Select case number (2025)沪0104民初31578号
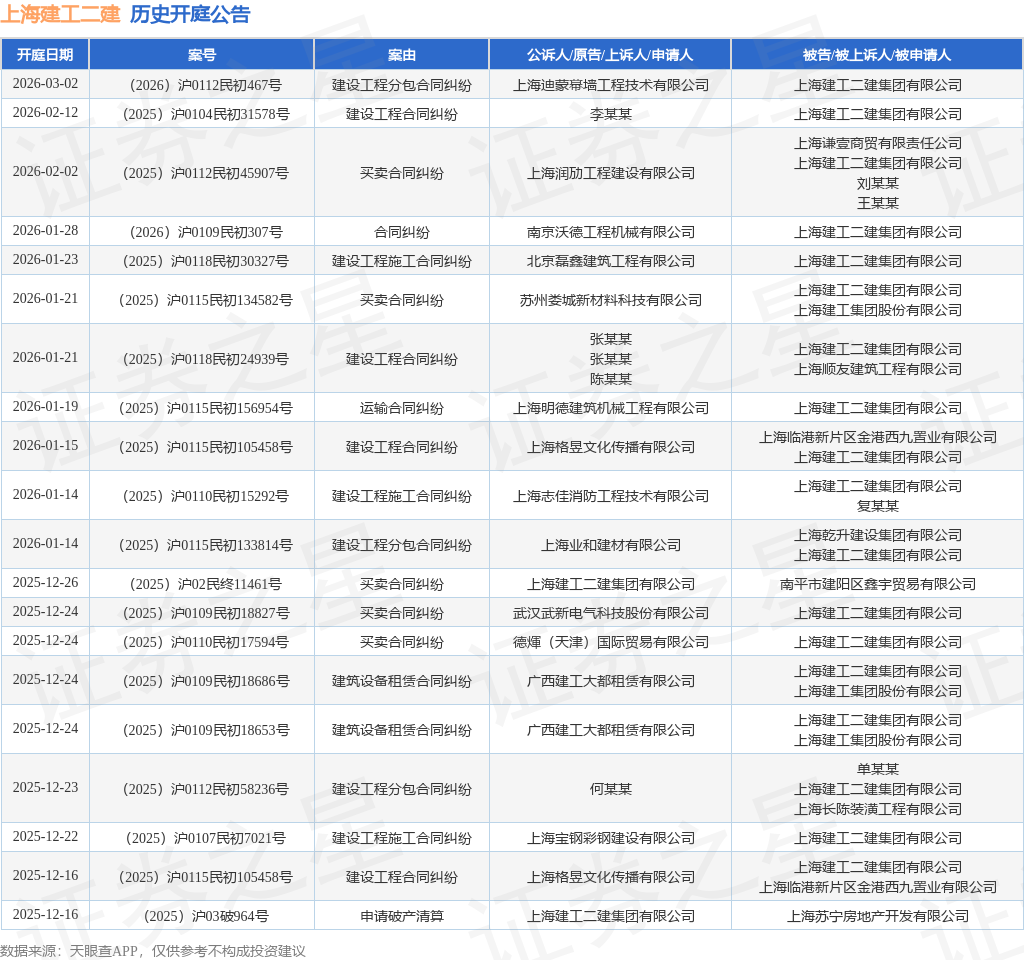The height and width of the screenshot is (960, 1024). (206, 114)
